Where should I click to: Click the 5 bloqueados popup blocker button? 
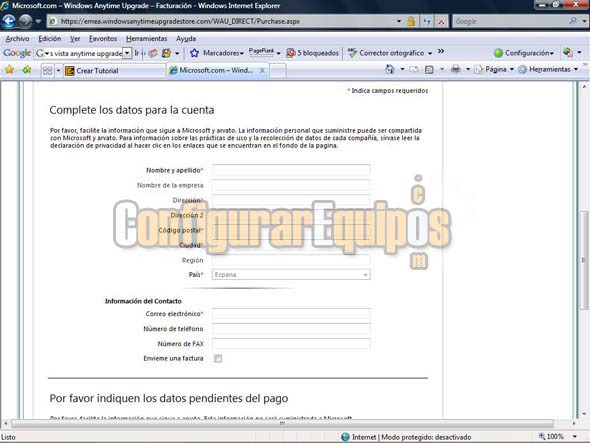(x=313, y=53)
